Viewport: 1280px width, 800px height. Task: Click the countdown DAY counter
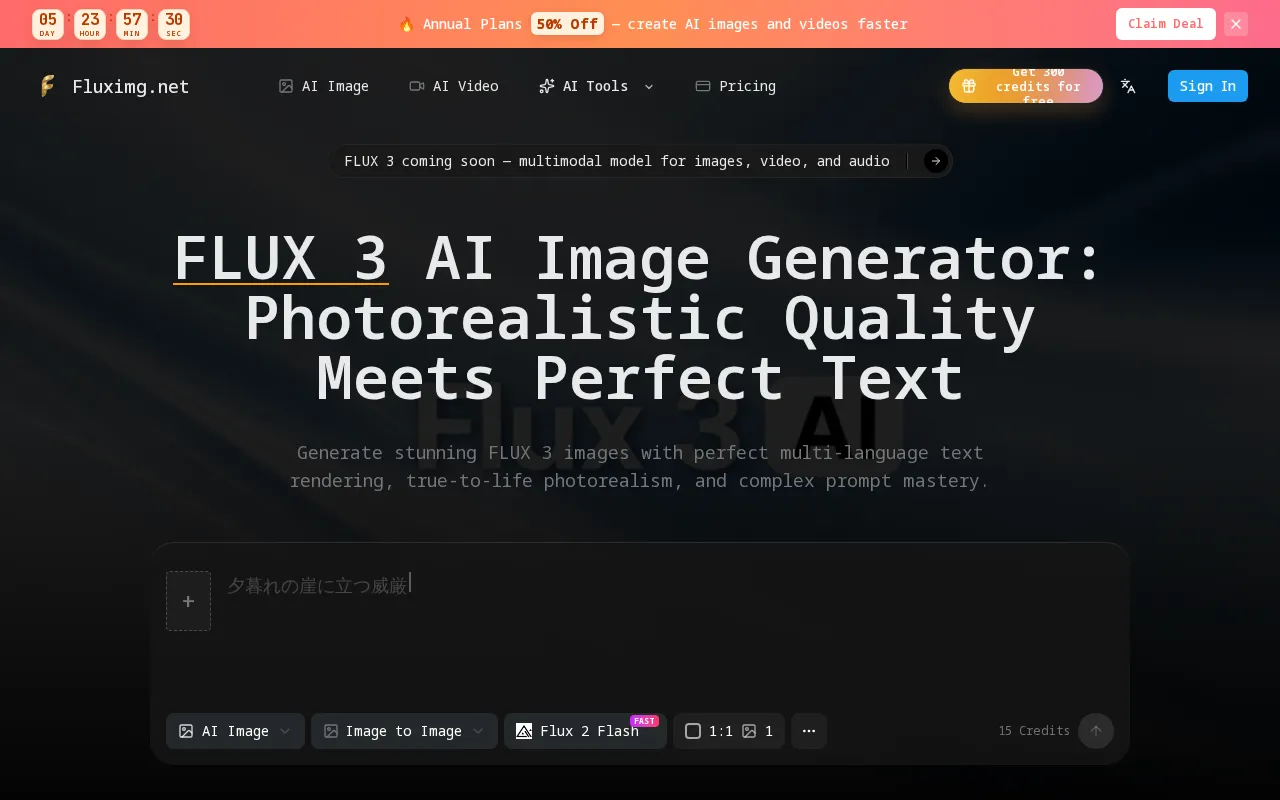[x=48, y=24]
